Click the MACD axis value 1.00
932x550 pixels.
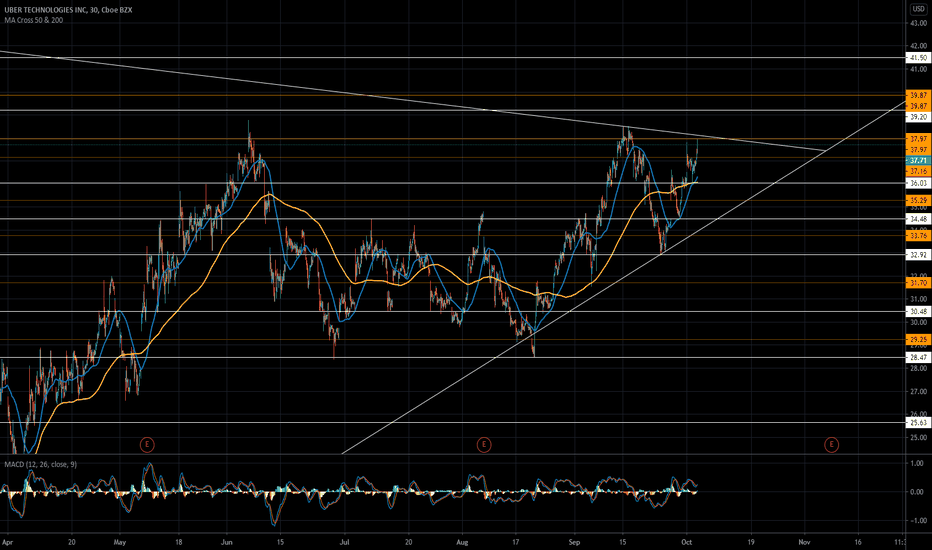pyautogui.click(x=917, y=463)
